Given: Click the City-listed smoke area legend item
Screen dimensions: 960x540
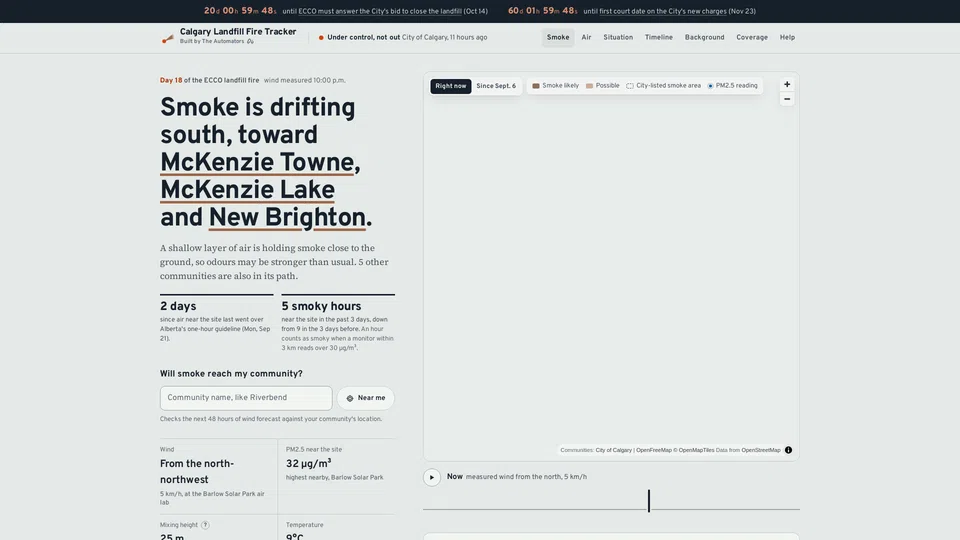Looking at the screenshot, I should point(663,86).
